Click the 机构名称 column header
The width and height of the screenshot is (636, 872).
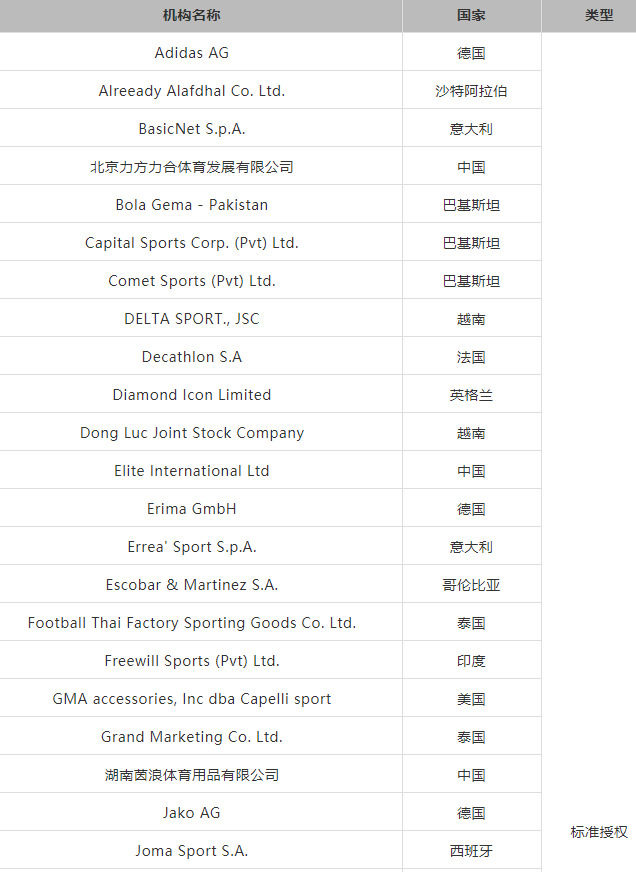click(x=192, y=15)
